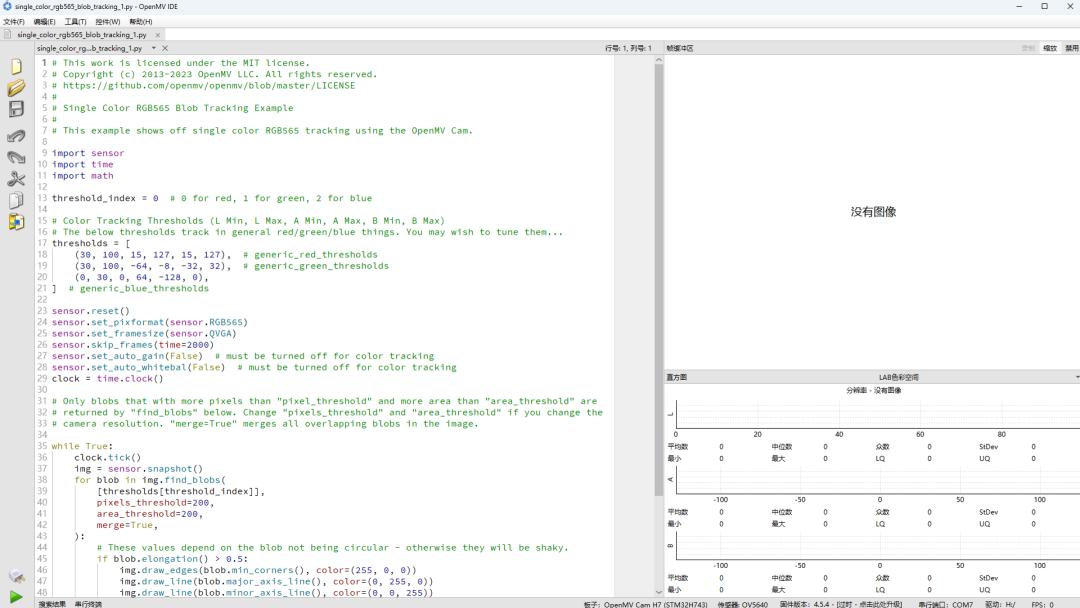Open the 搜索结果 search results panel
The width and height of the screenshot is (1080, 608).
(52, 604)
